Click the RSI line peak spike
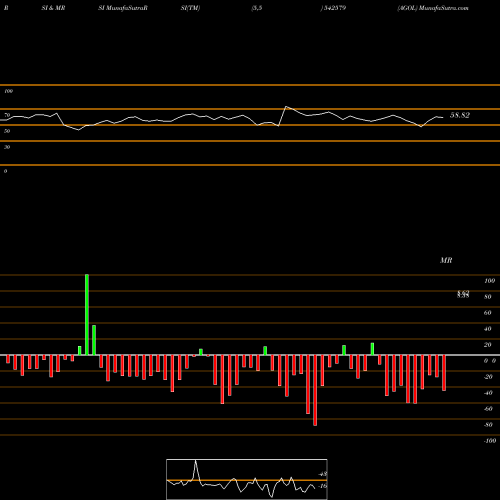Viewport: 500px width, 500px height. (286, 107)
